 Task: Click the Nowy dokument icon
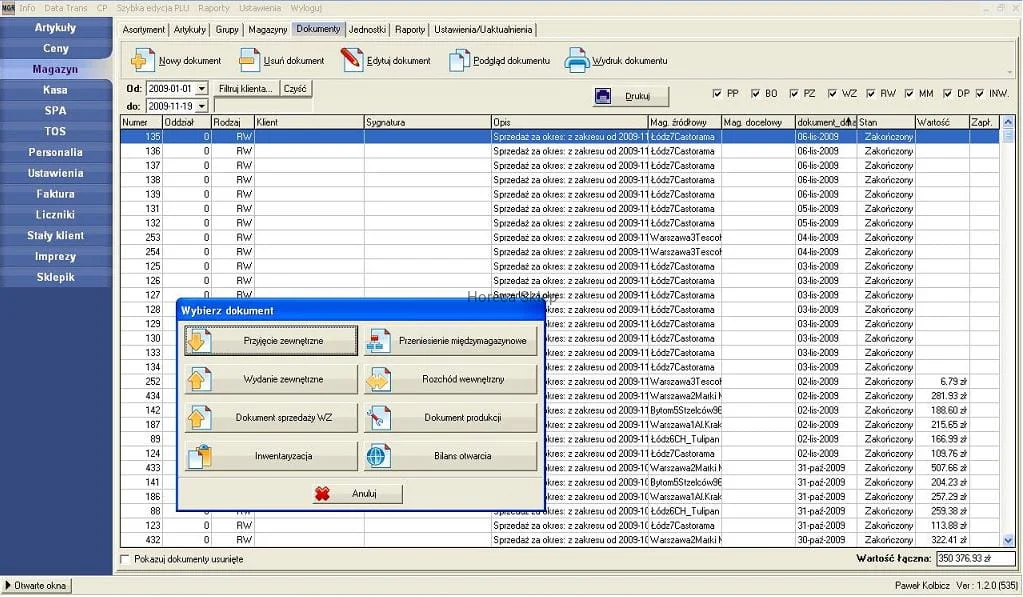pos(143,61)
